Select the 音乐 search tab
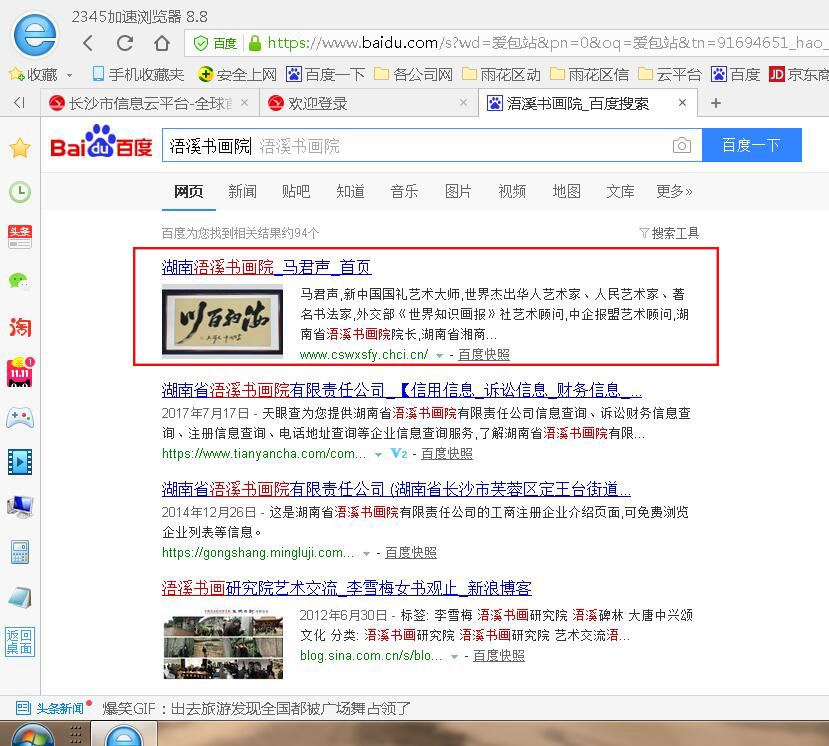 tap(404, 191)
